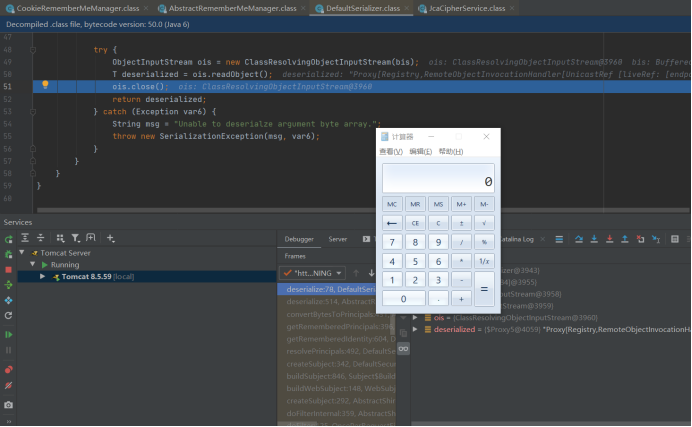Expand the Tomcat 8.5.59 node
Viewport: 692px width, 427px height.
[x=42, y=277]
